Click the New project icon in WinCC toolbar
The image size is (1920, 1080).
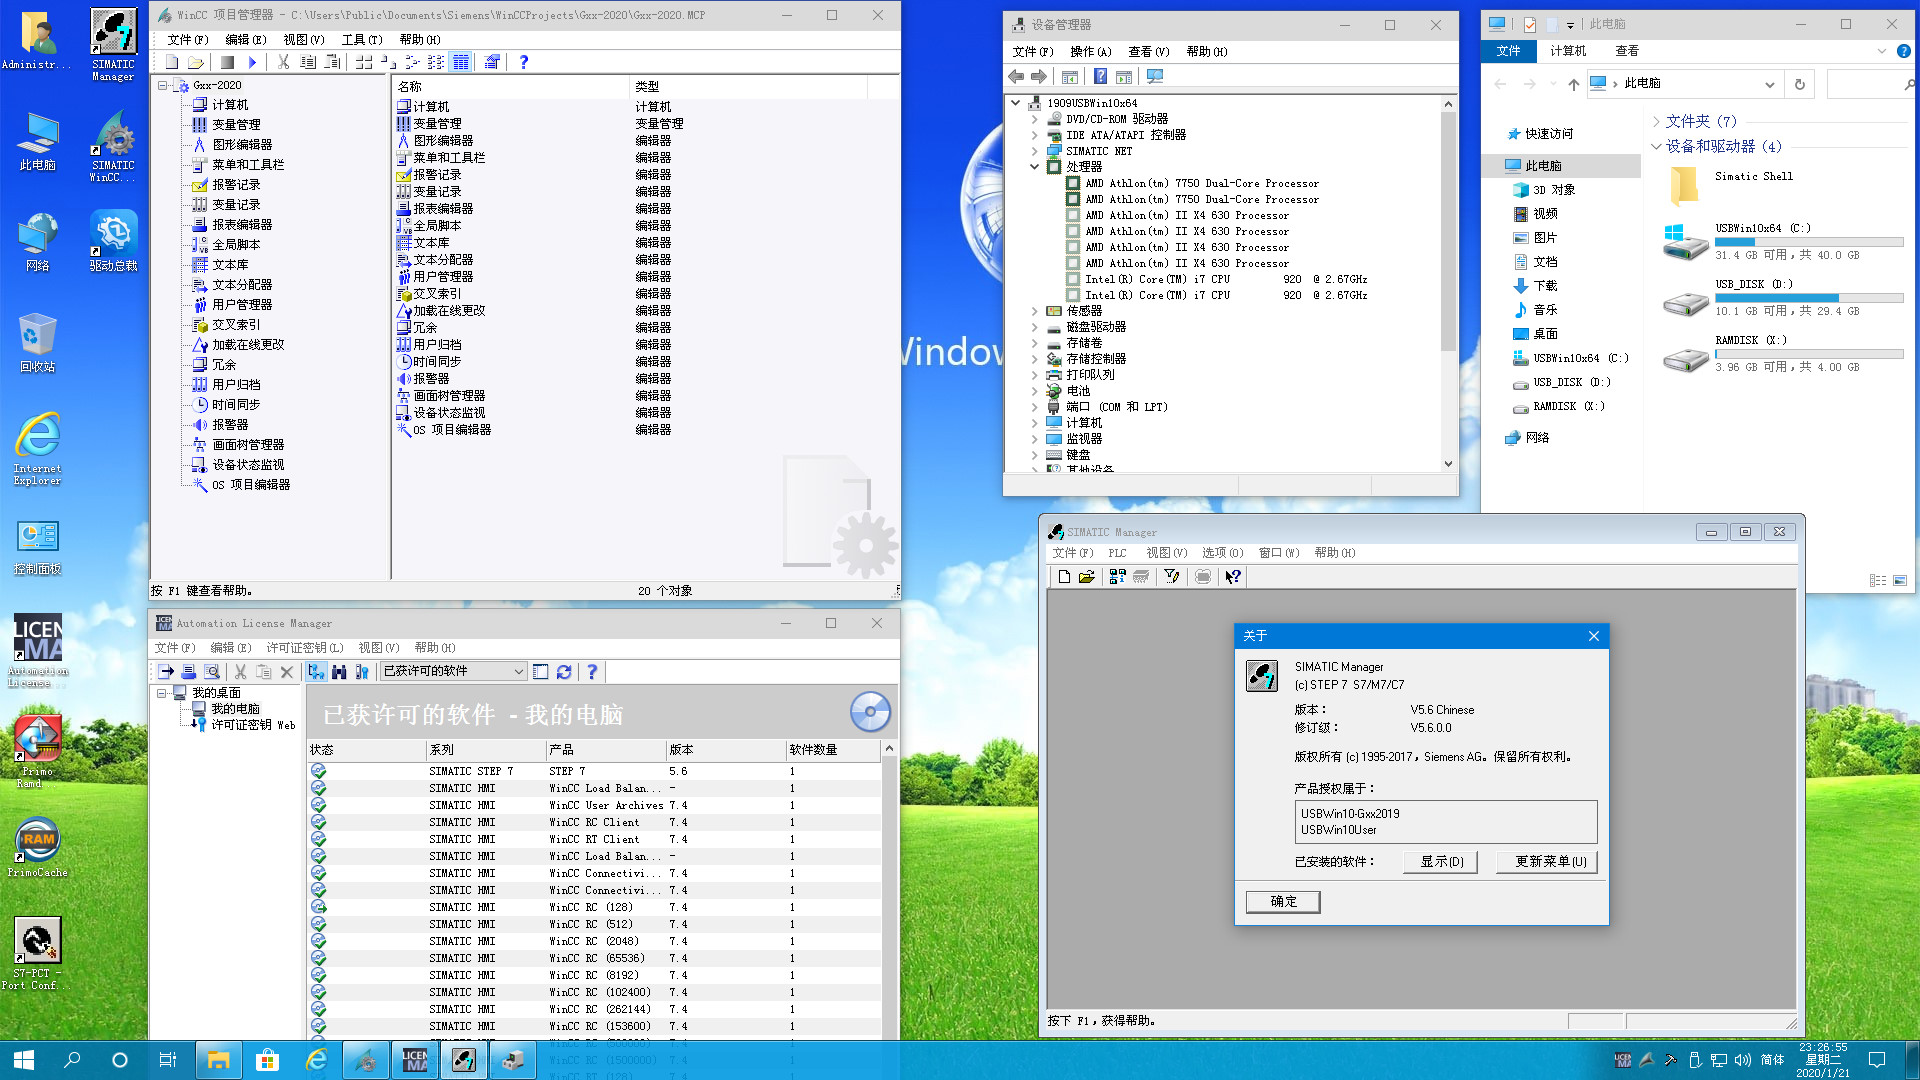coord(172,62)
